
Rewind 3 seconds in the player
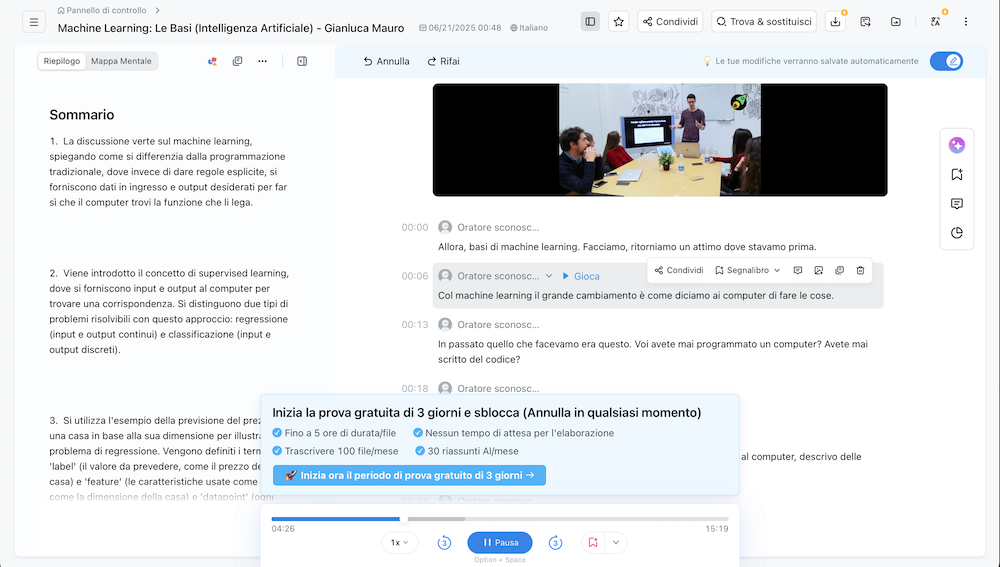click(x=445, y=543)
